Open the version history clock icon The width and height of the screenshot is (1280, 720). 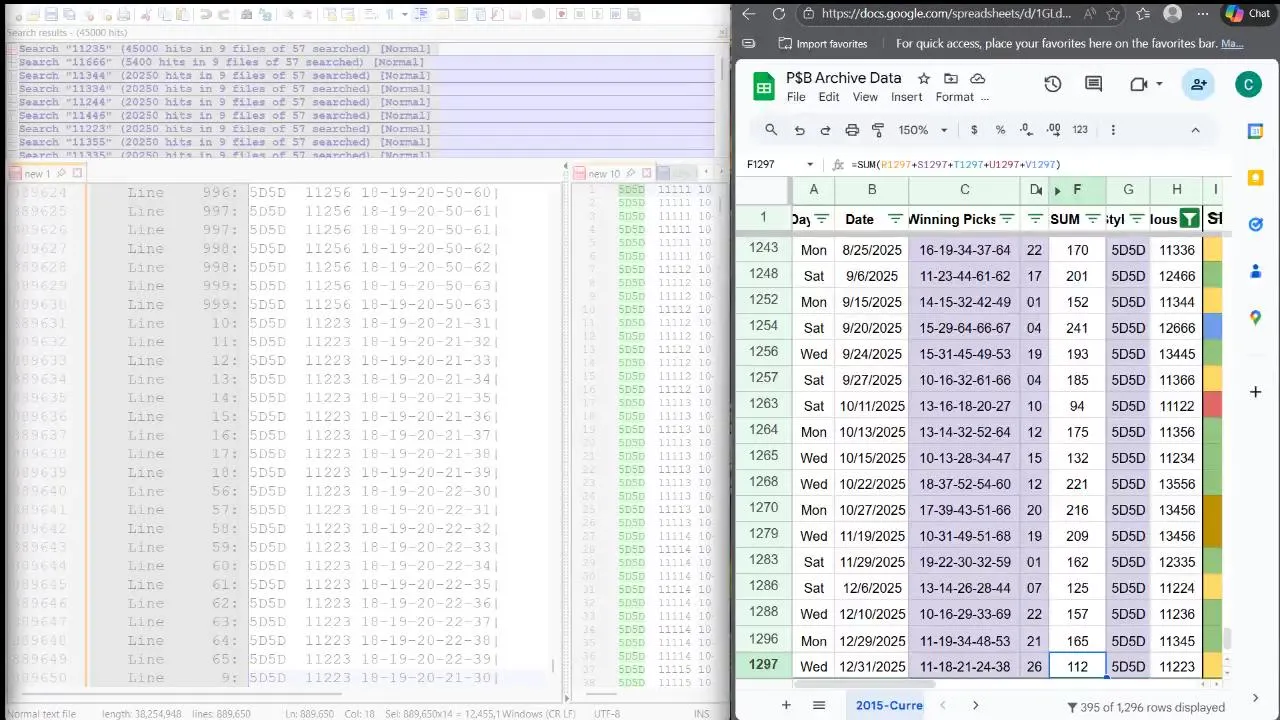coord(1052,85)
